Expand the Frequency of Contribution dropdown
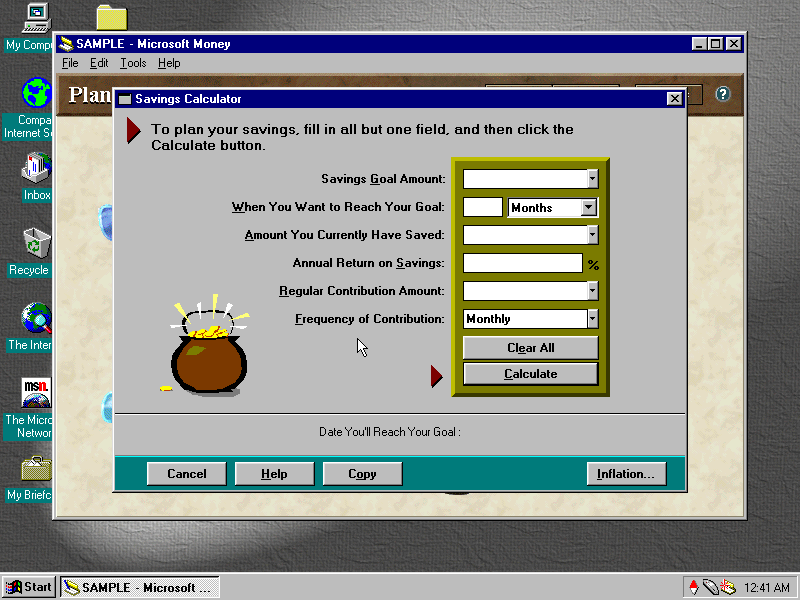This screenshot has height=600, width=800. 592,319
